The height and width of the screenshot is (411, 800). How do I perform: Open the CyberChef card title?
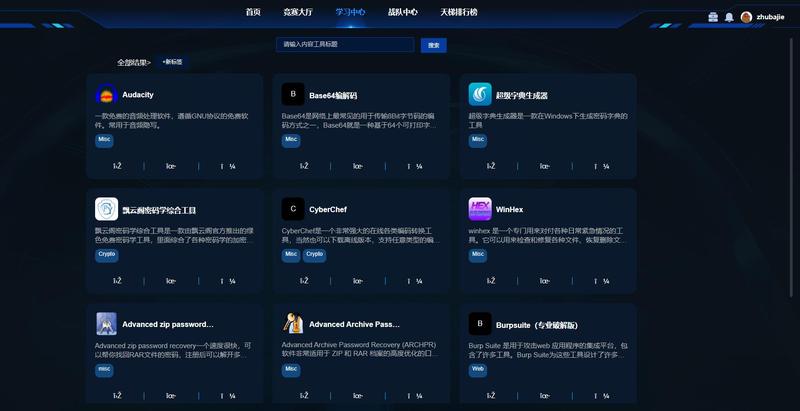coord(328,210)
